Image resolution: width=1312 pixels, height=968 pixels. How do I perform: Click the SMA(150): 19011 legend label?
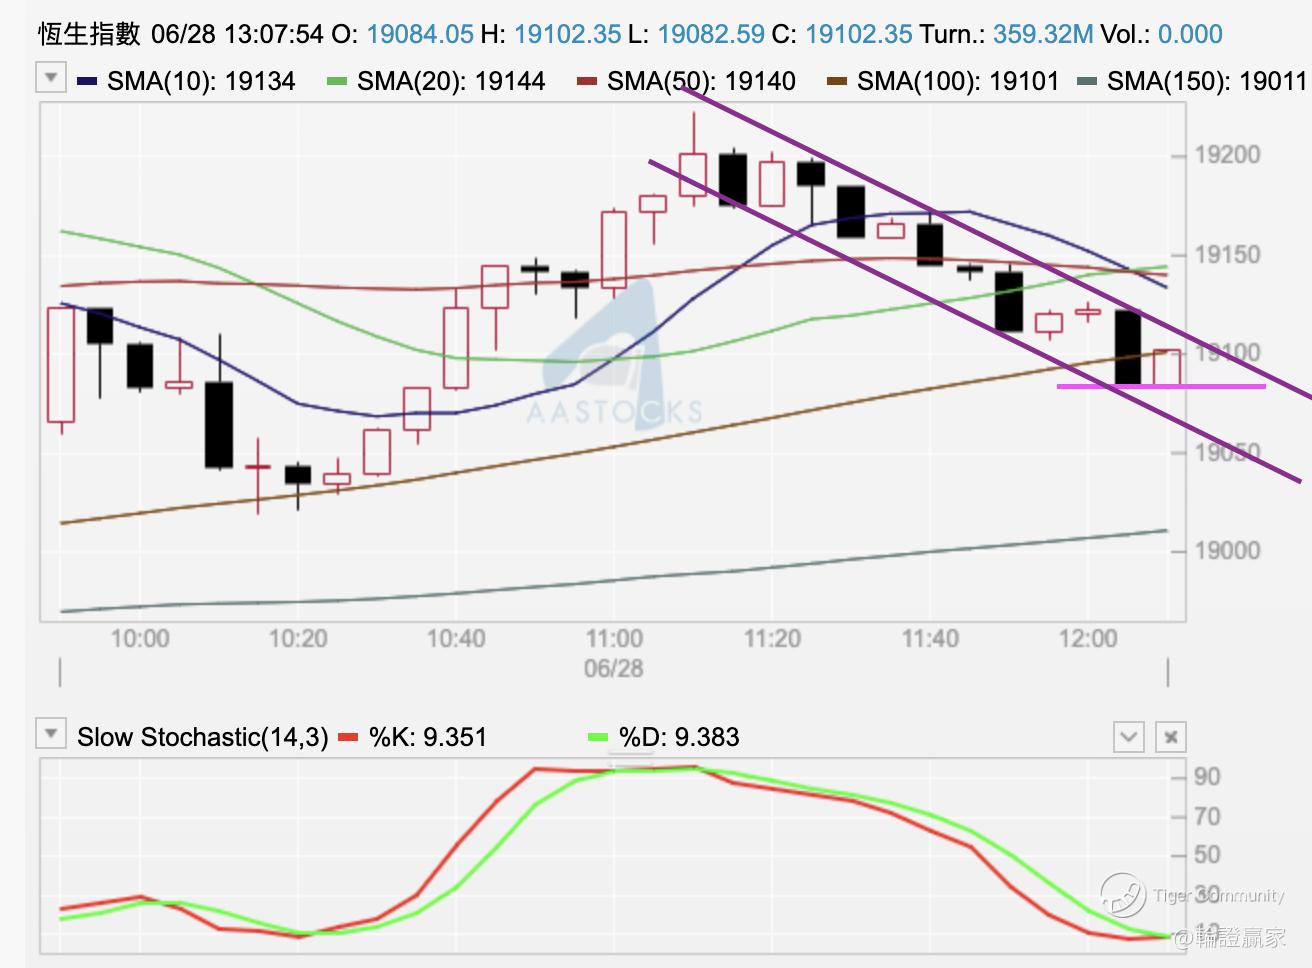click(x=1208, y=81)
